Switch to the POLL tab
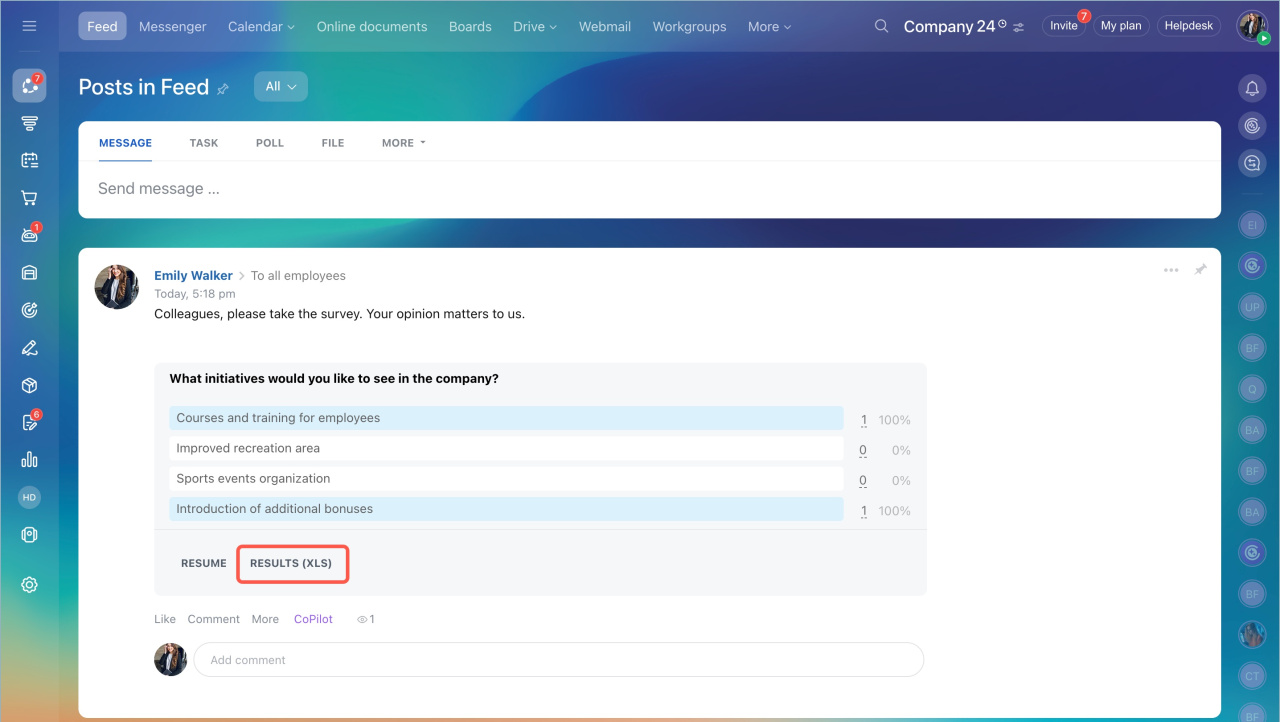The width and height of the screenshot is (1280, 722). coord(270,143)
